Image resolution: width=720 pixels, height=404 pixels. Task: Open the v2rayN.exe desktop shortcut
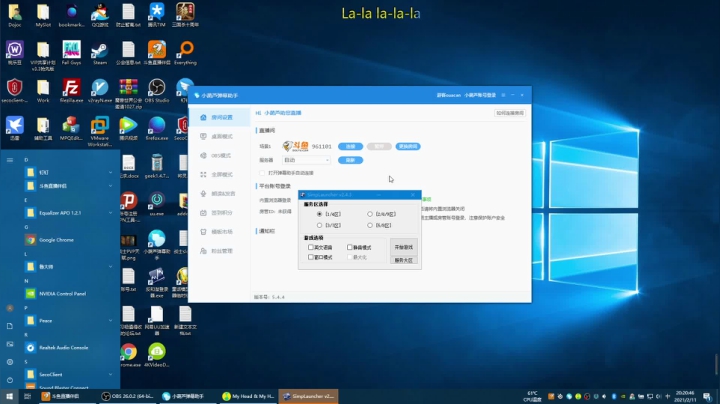(x=100, y=90)
